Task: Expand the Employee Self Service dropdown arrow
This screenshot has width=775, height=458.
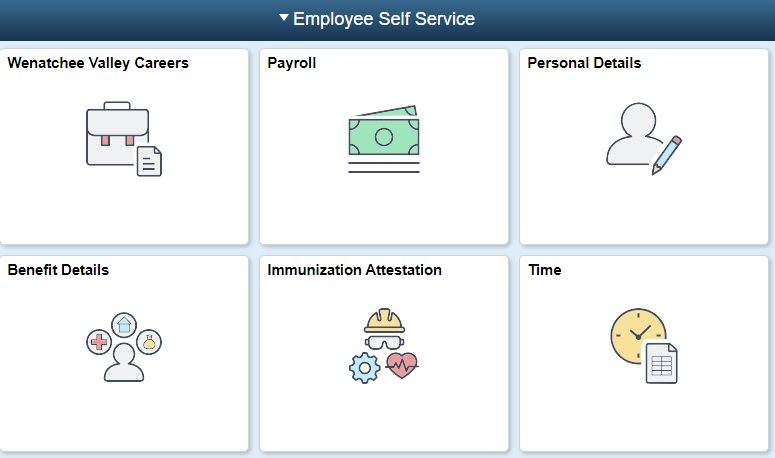Action: [x=284, y=18]
